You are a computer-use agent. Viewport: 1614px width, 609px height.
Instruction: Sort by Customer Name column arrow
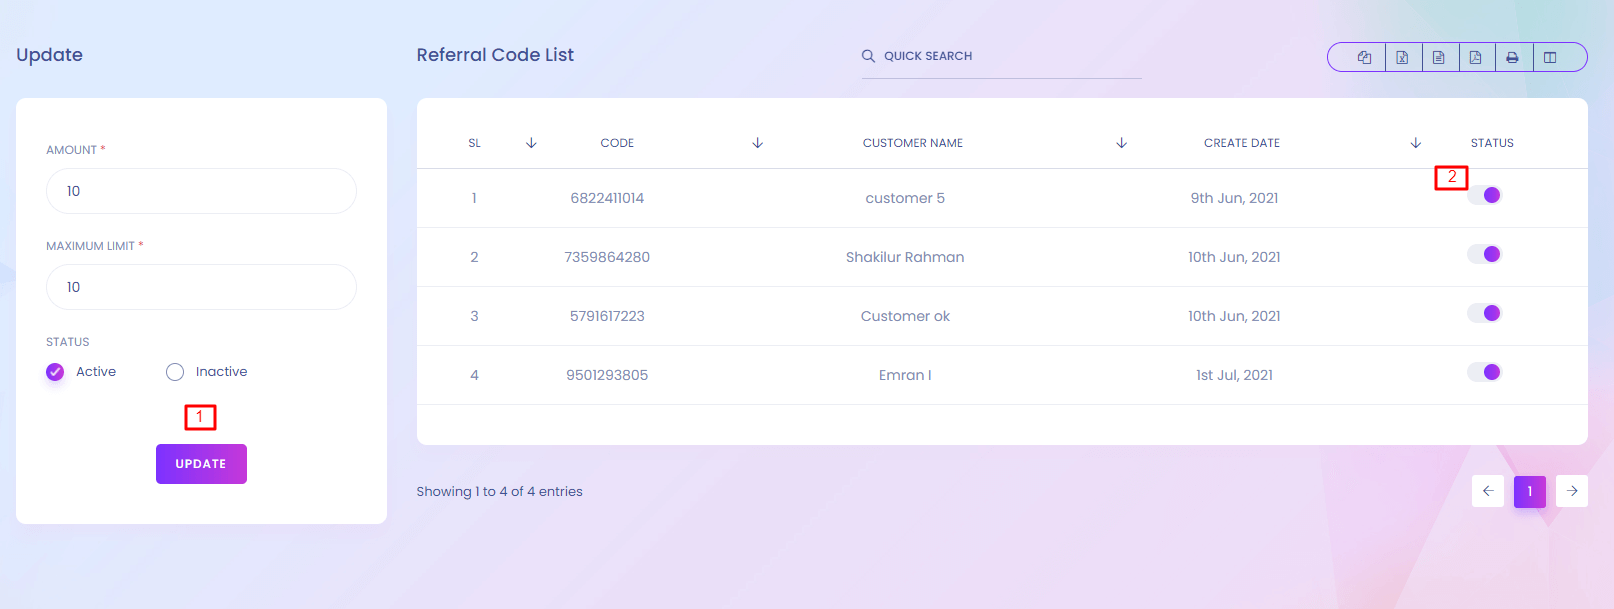point(1121,143)
